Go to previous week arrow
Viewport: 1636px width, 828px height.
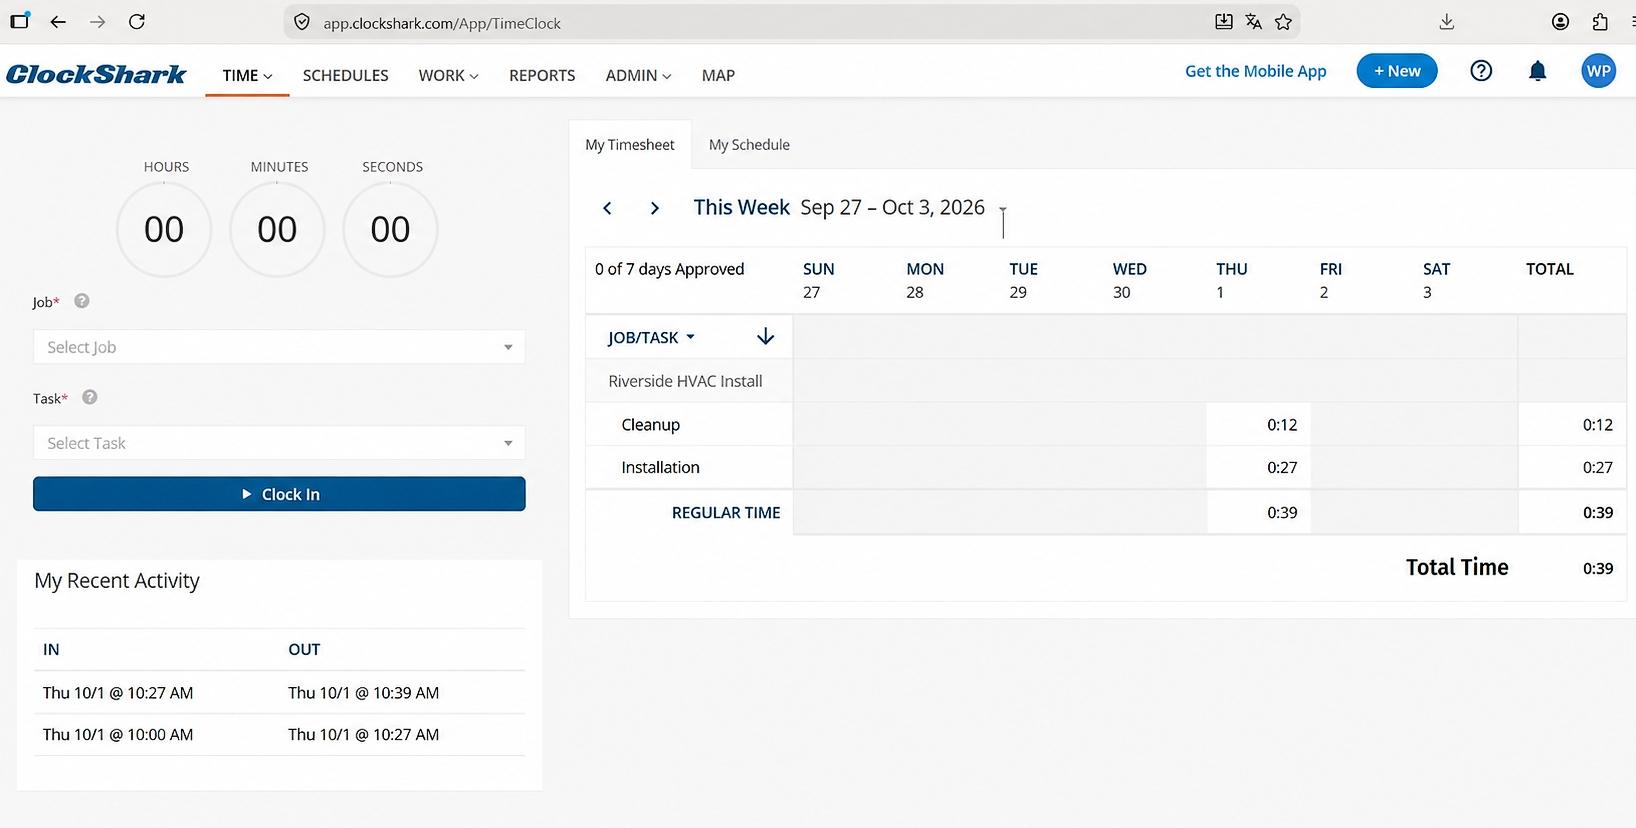tap(607, 208)
